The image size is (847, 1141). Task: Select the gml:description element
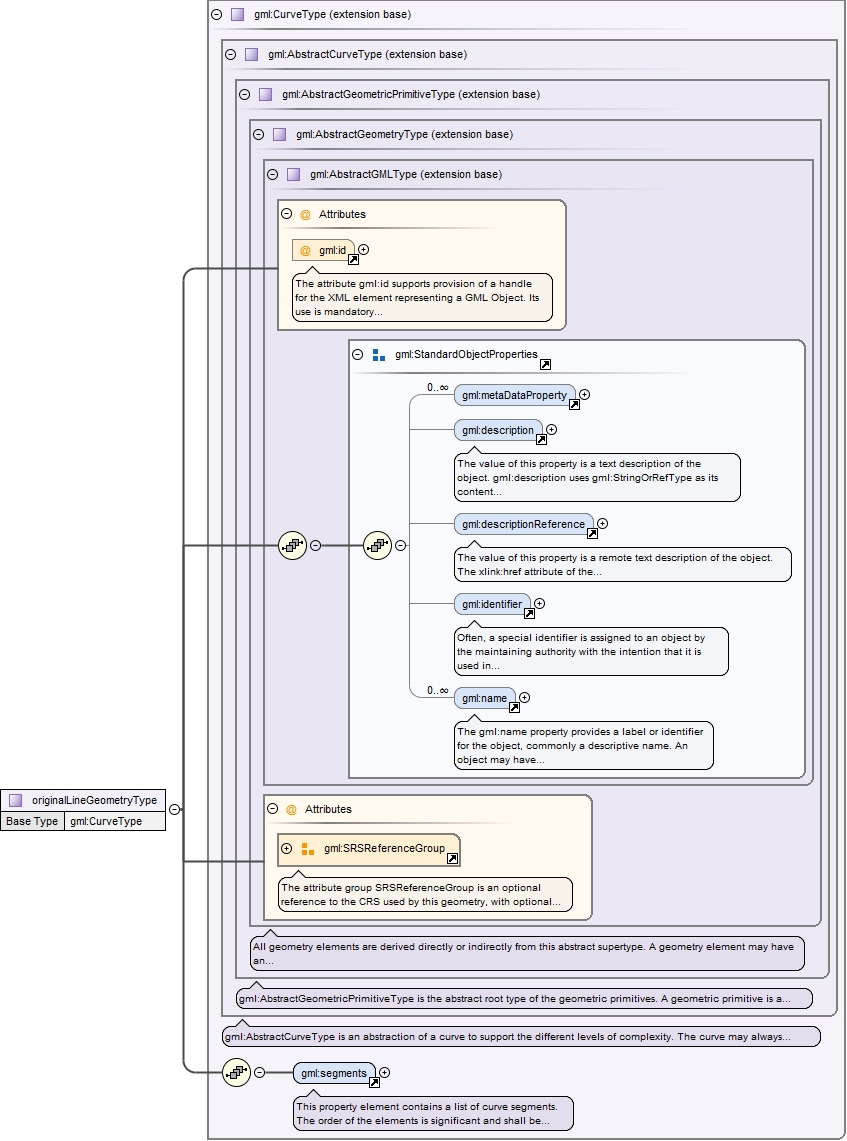pos(498,430)
